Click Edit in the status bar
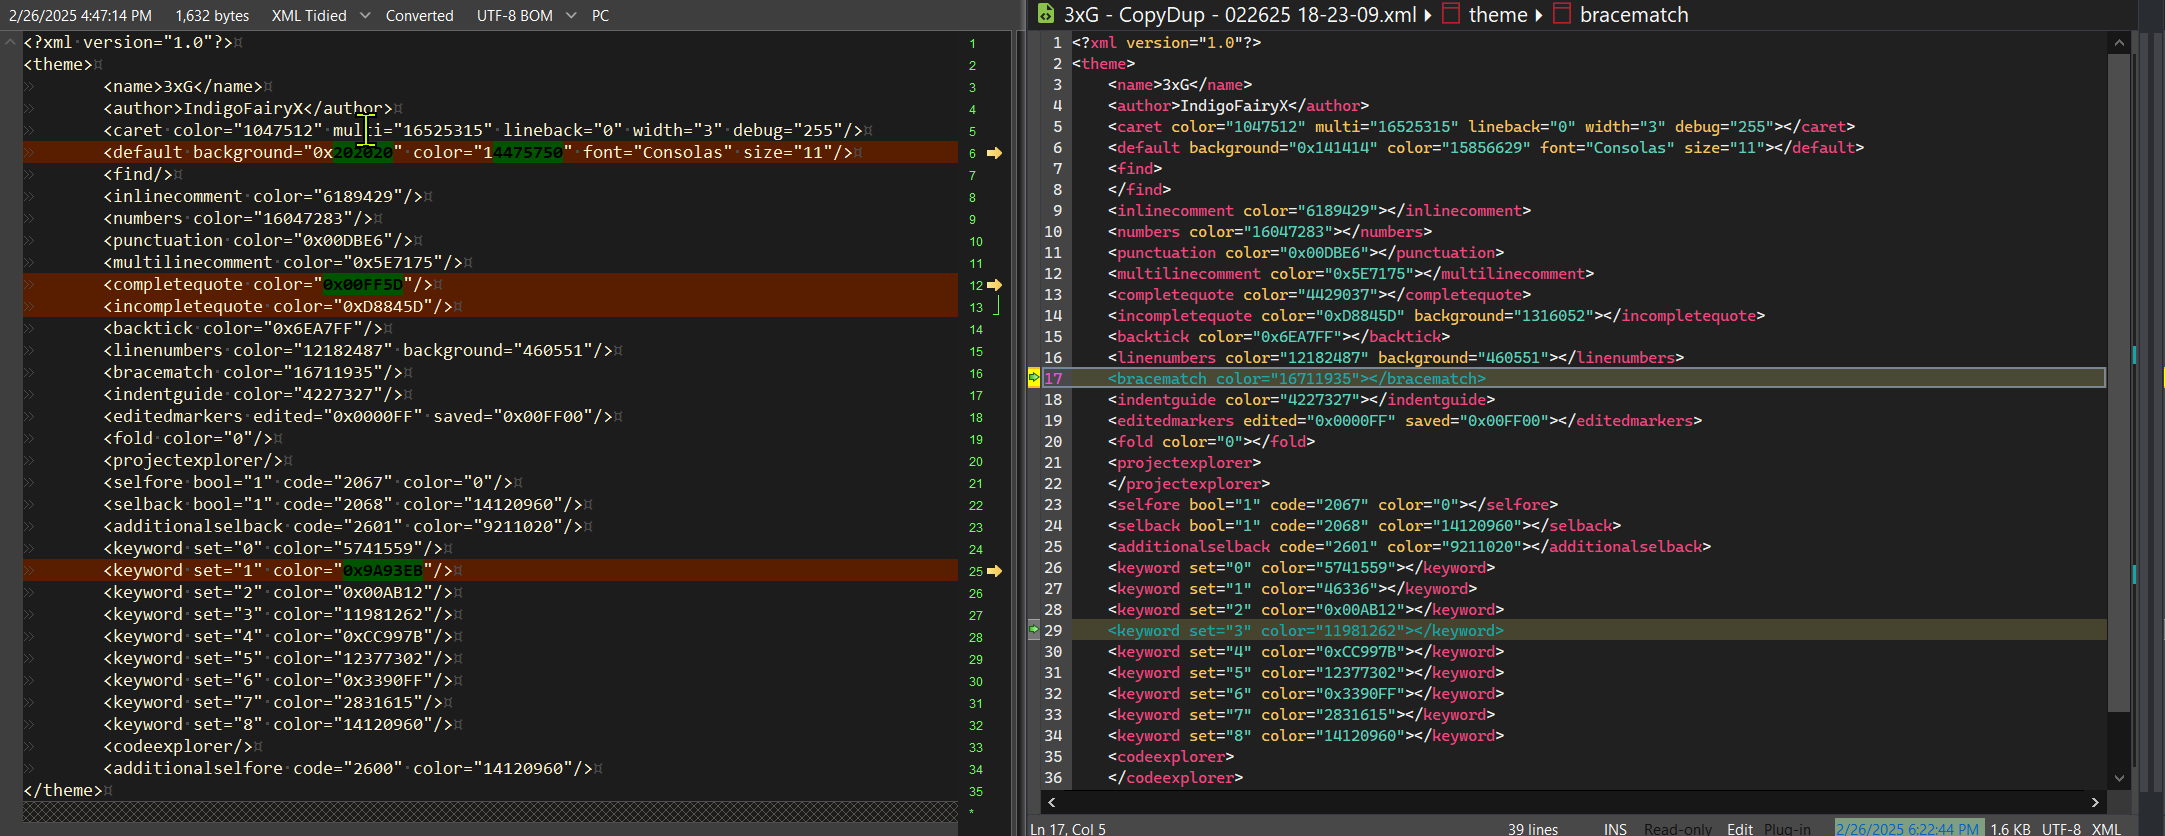The image size is (2165, 836). click(x=1740, y=828)
